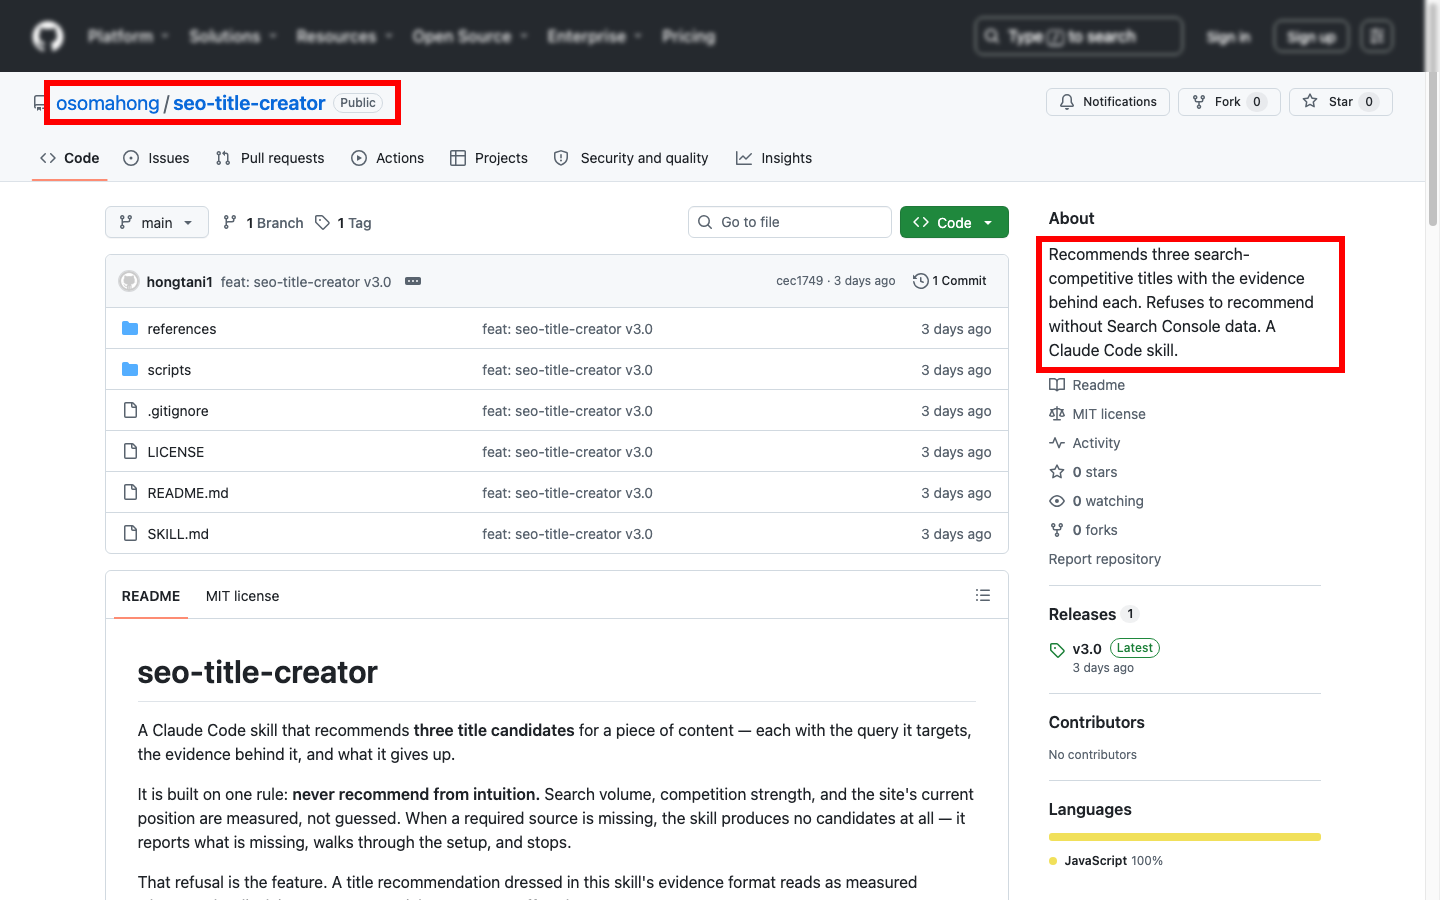The width and height of the screenshot is (1440, 900).
Task: Open the seo-title-creator repository link
Action: [x=249, y=103]
